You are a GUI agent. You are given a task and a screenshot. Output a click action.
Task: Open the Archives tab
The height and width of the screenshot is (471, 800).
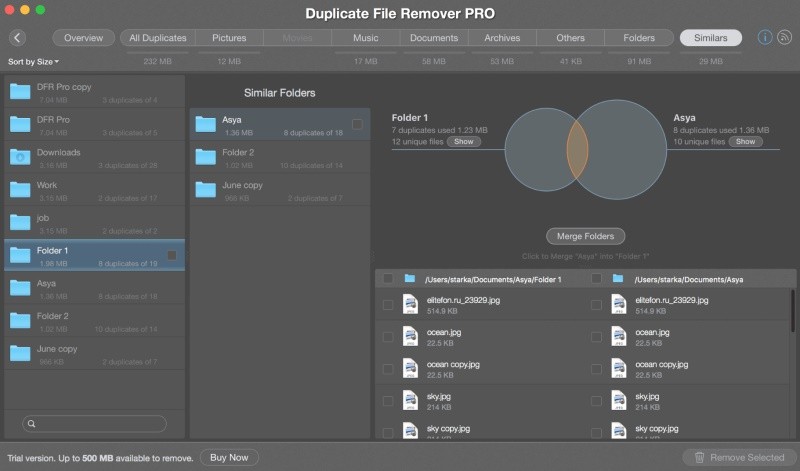coord(502,38)
